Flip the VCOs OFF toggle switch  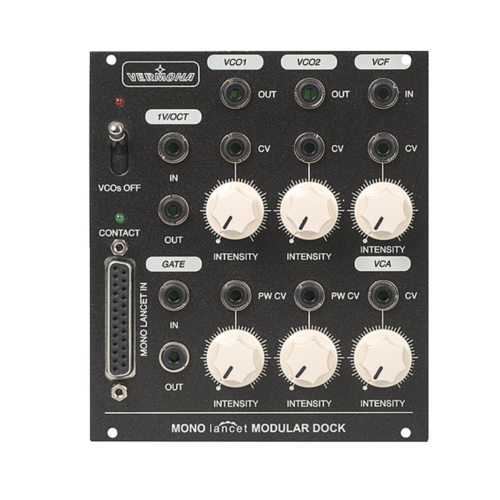click(119, 147)
